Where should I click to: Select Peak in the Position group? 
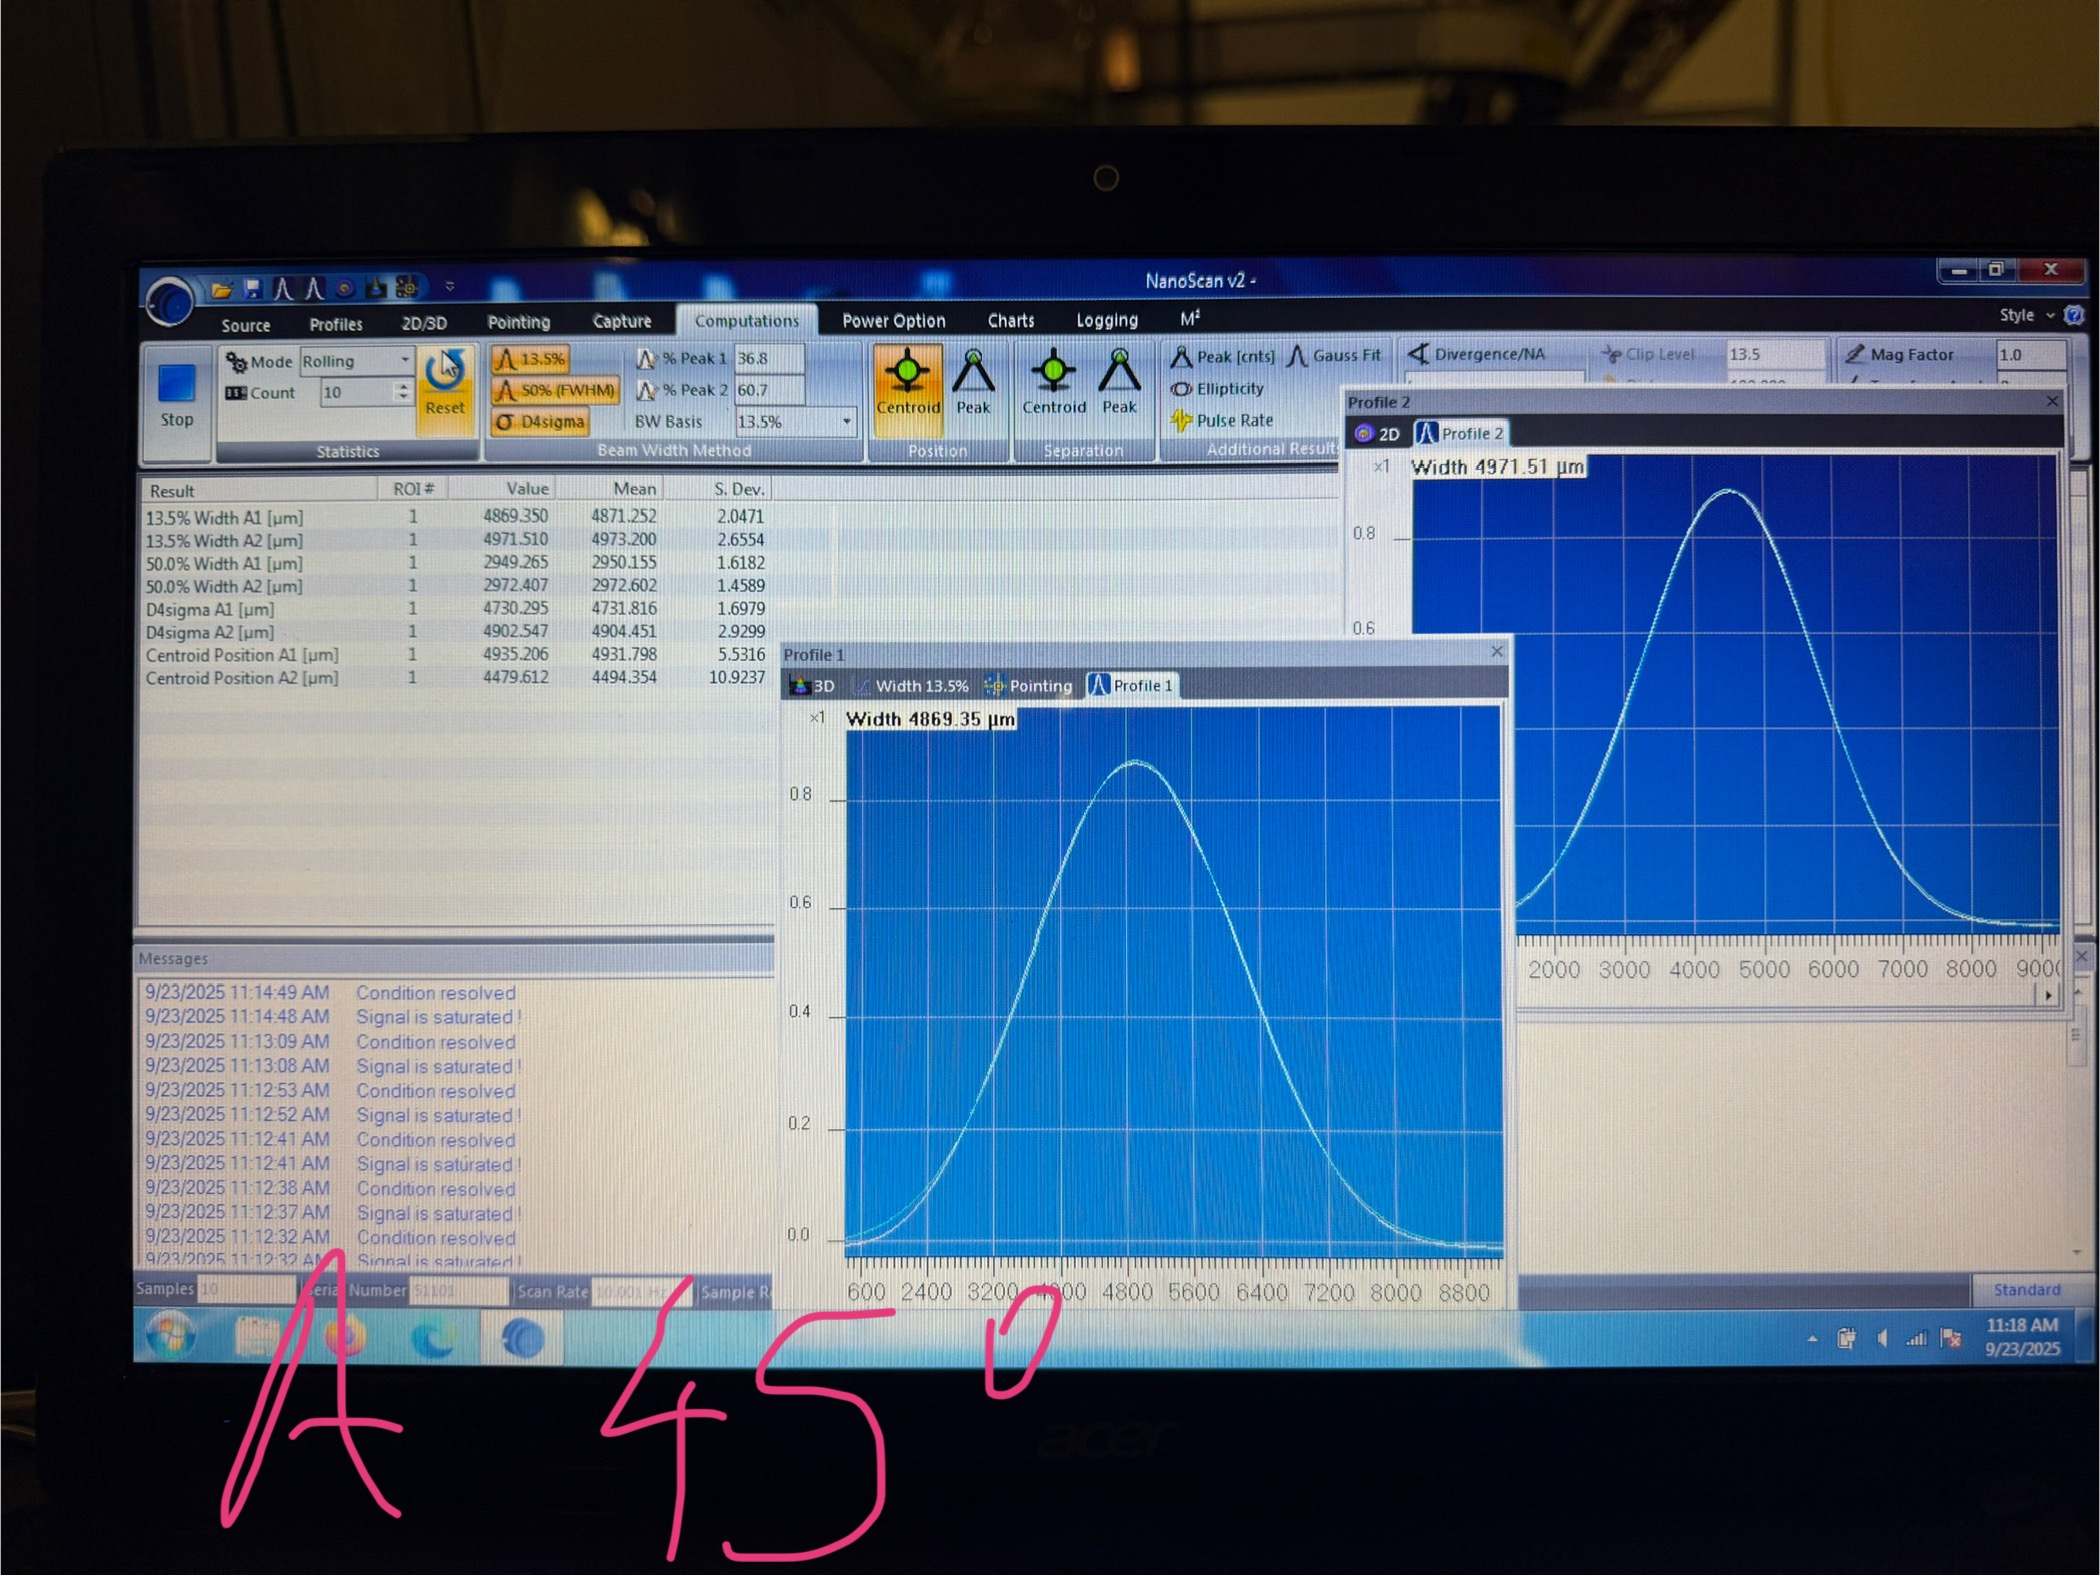coord(973,382)
